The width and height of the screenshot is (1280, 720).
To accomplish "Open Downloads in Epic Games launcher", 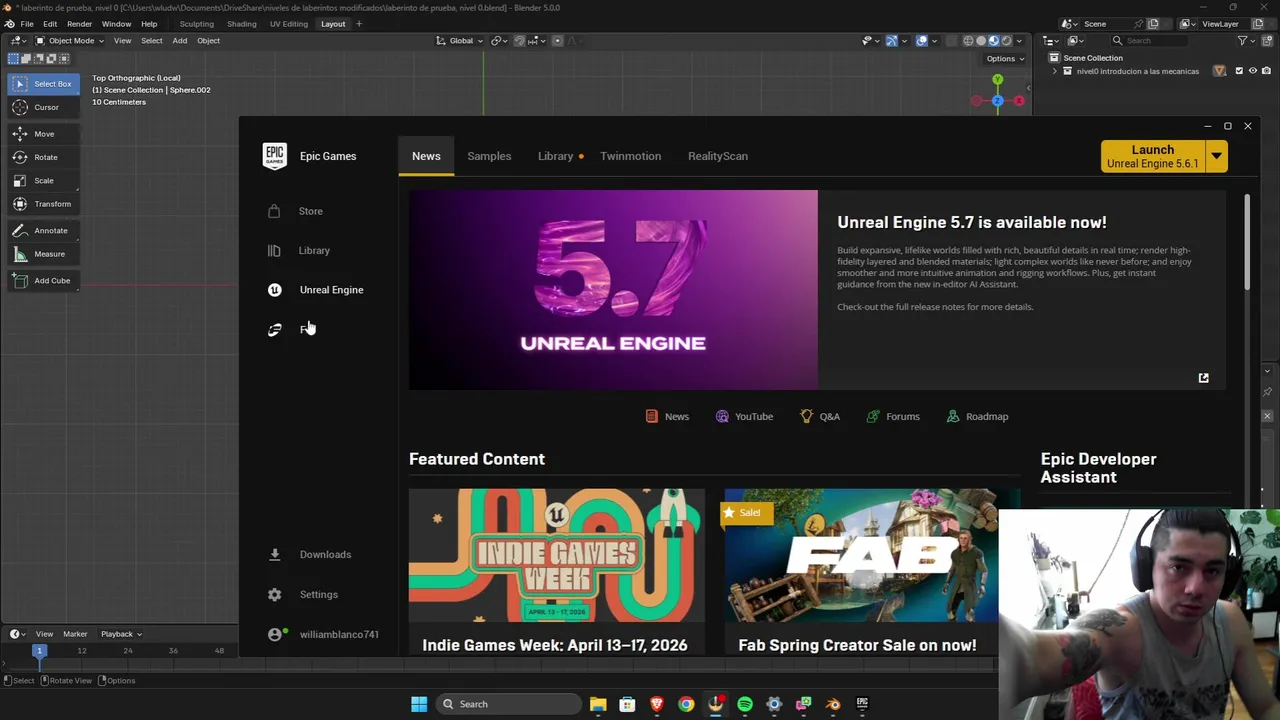I will [325, 554].
